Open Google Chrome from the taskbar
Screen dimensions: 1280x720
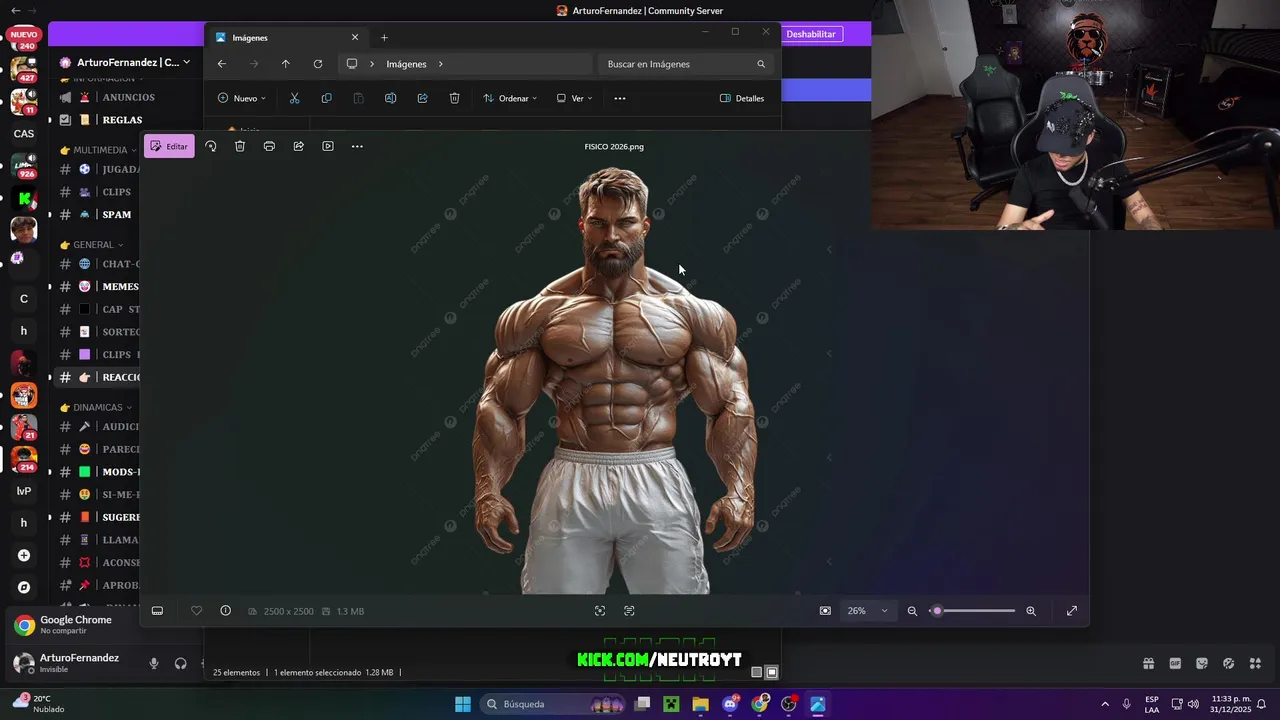760,704
